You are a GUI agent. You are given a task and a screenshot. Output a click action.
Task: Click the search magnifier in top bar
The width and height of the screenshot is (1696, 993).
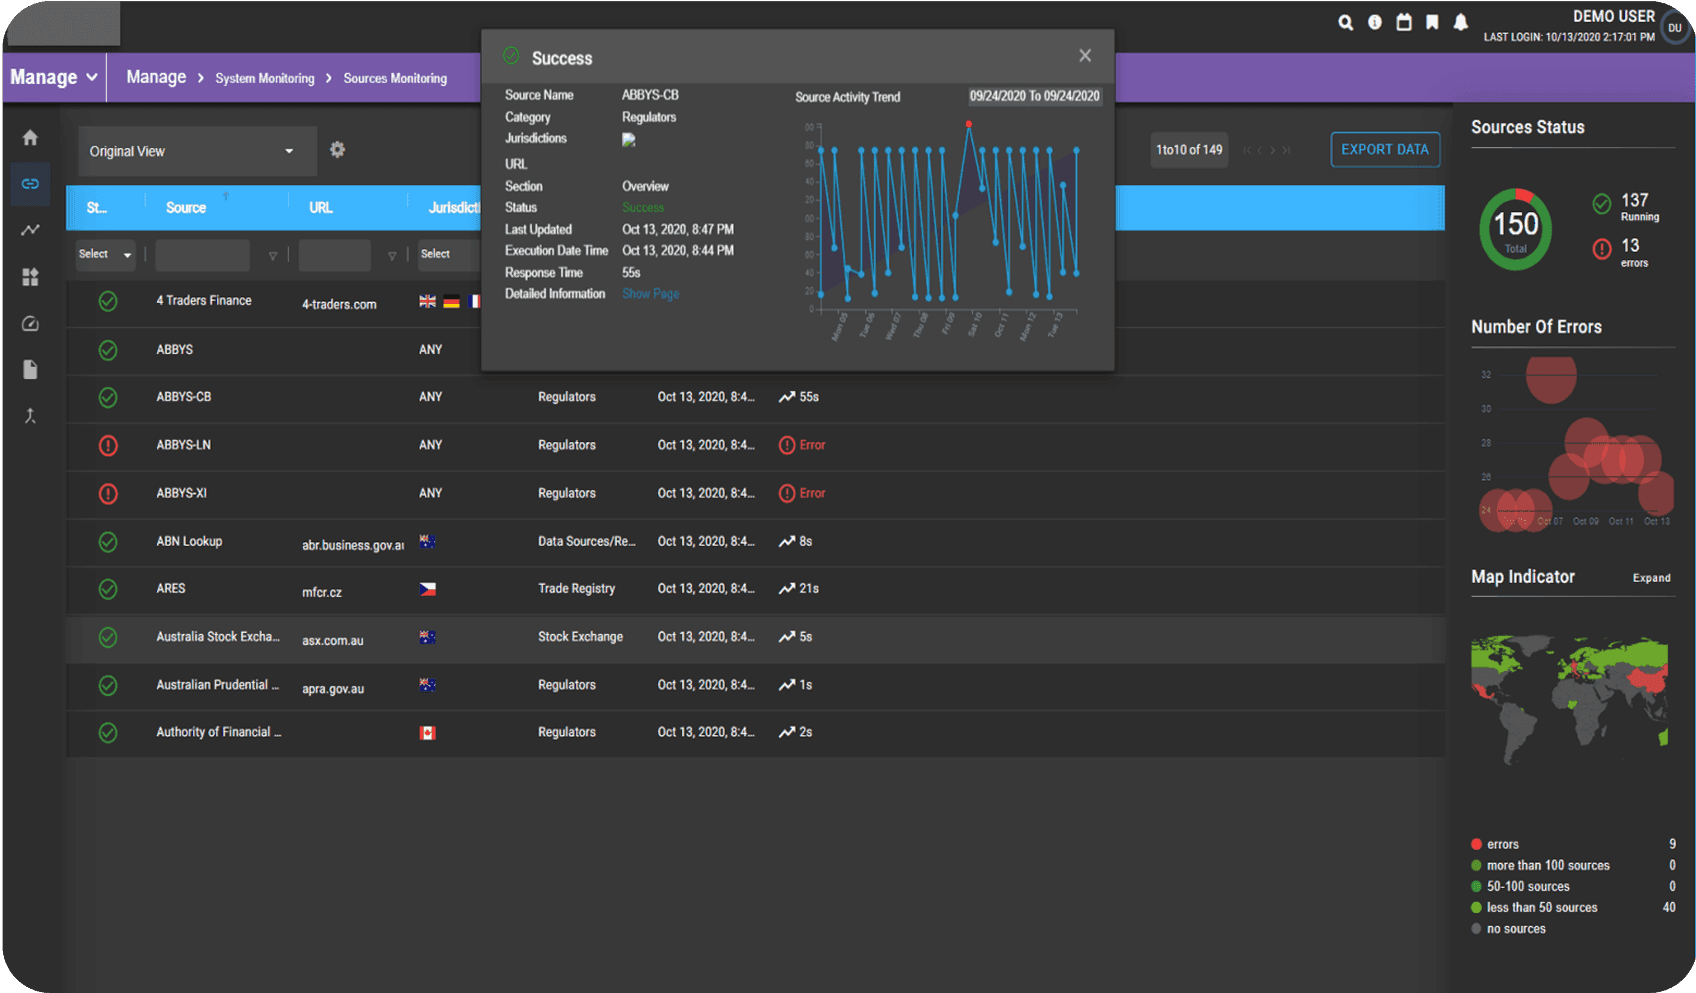click(x=1345, y=23)
